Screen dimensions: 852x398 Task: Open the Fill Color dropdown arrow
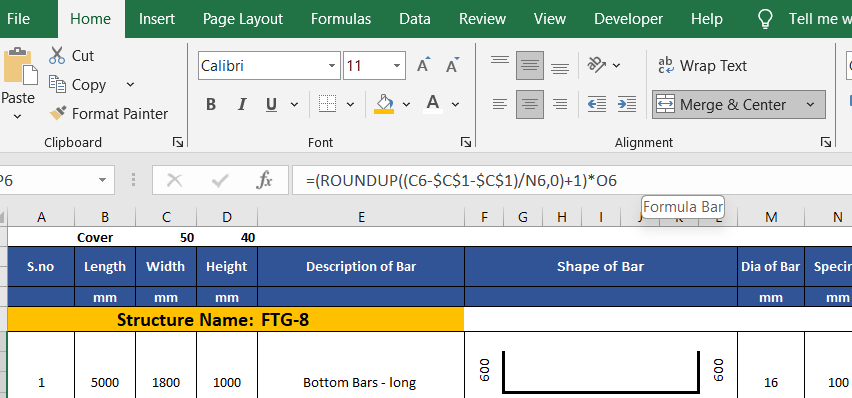tap(406, 104)
